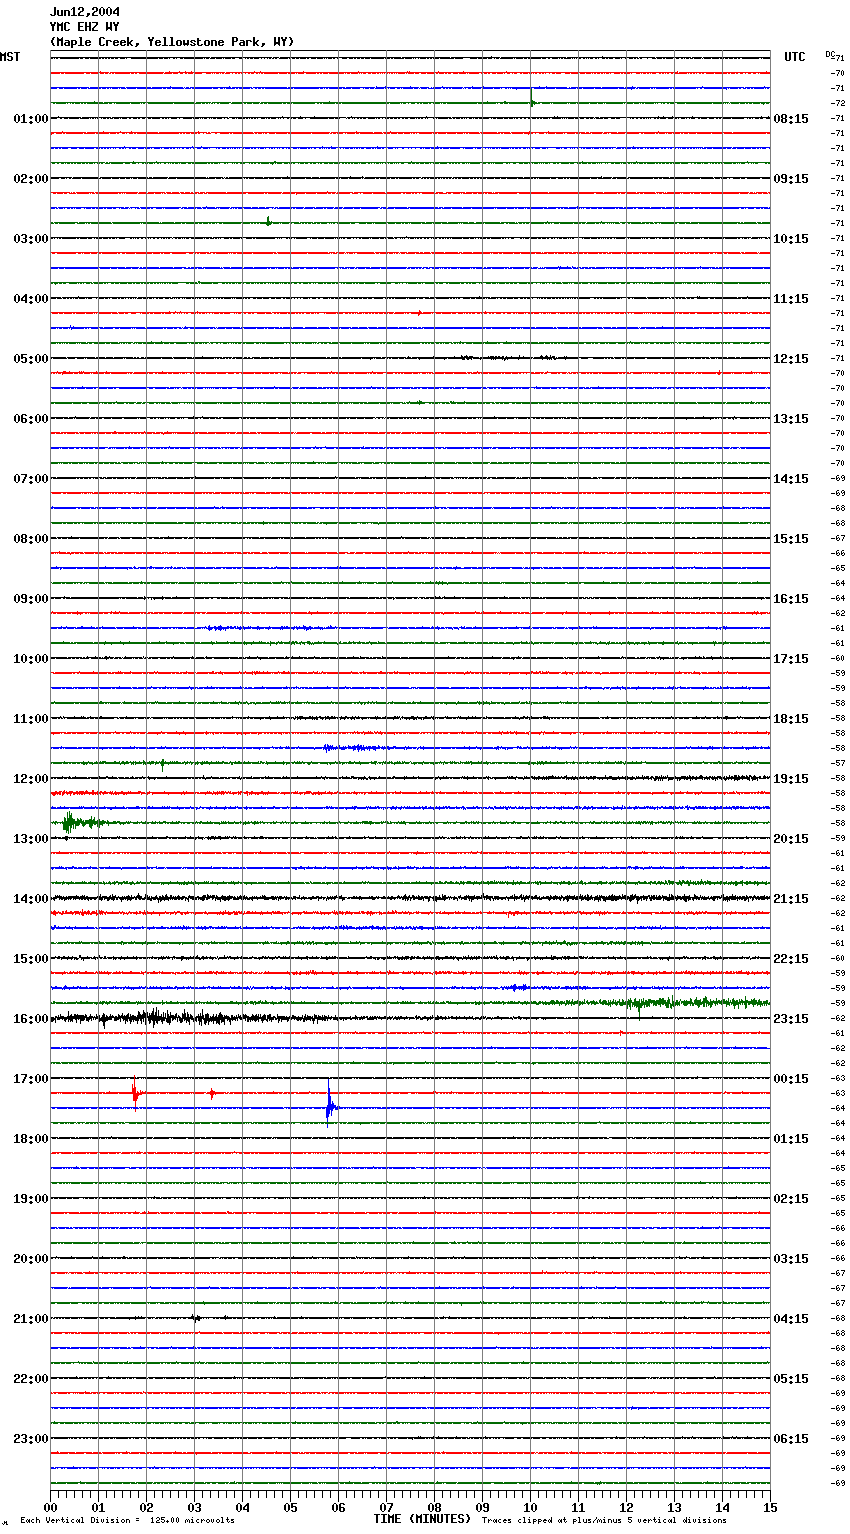Image resolution: width=850 pixels, height=1534 pixels.
Task: Click the green blip before the 03:00 line
Action: tap(268, 221)
